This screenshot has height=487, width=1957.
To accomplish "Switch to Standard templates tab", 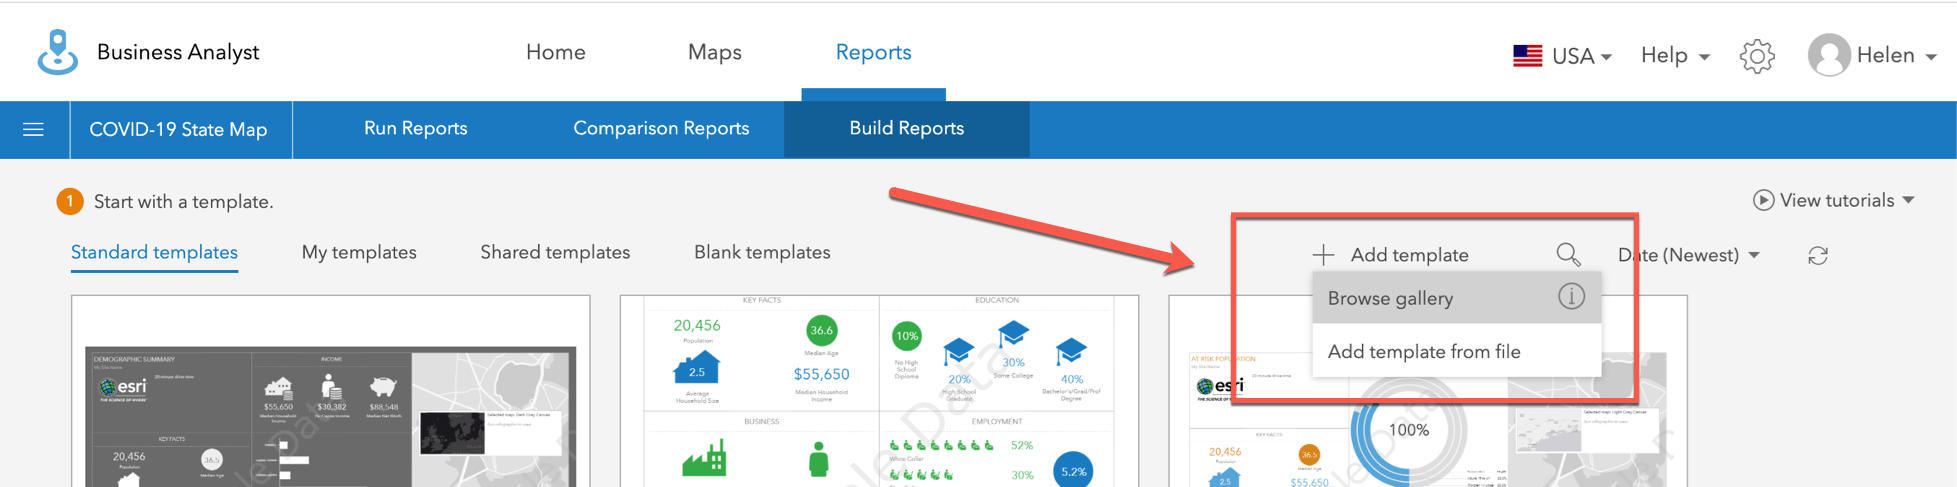I will 154,252.
